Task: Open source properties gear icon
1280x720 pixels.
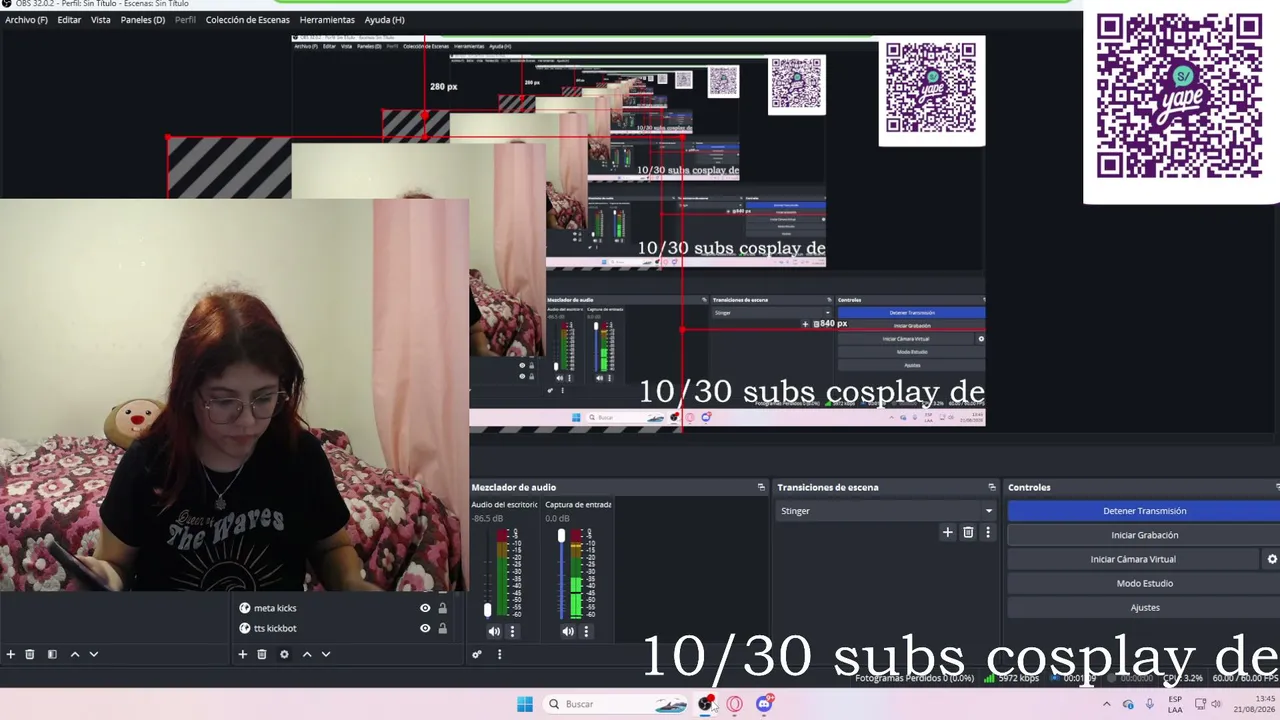Action: click(284, 654)
